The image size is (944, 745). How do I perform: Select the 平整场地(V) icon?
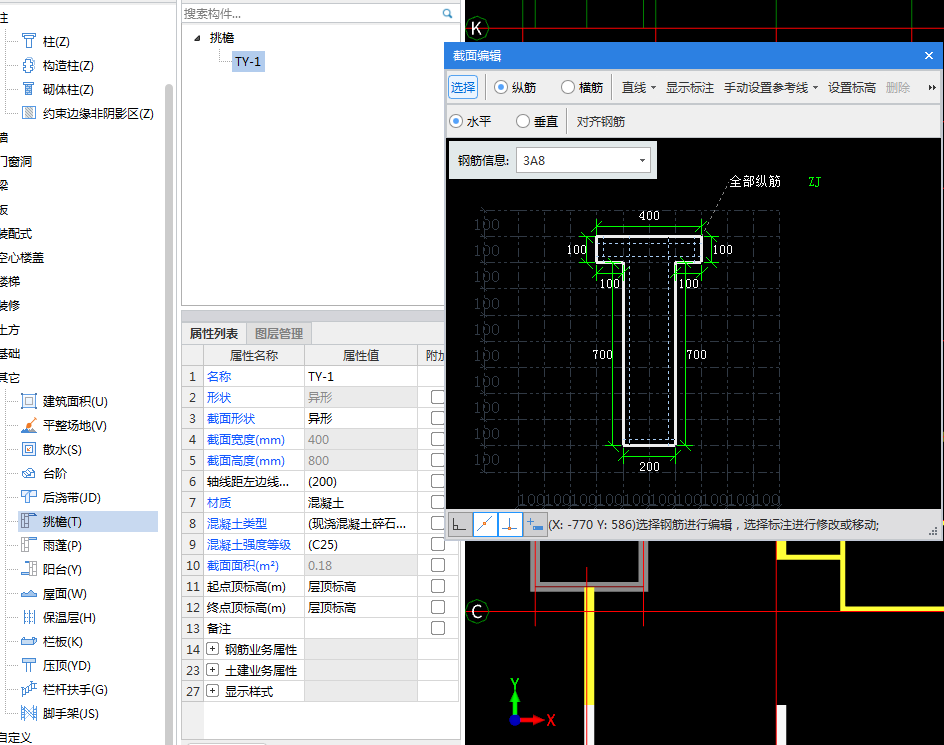[28, 425]
